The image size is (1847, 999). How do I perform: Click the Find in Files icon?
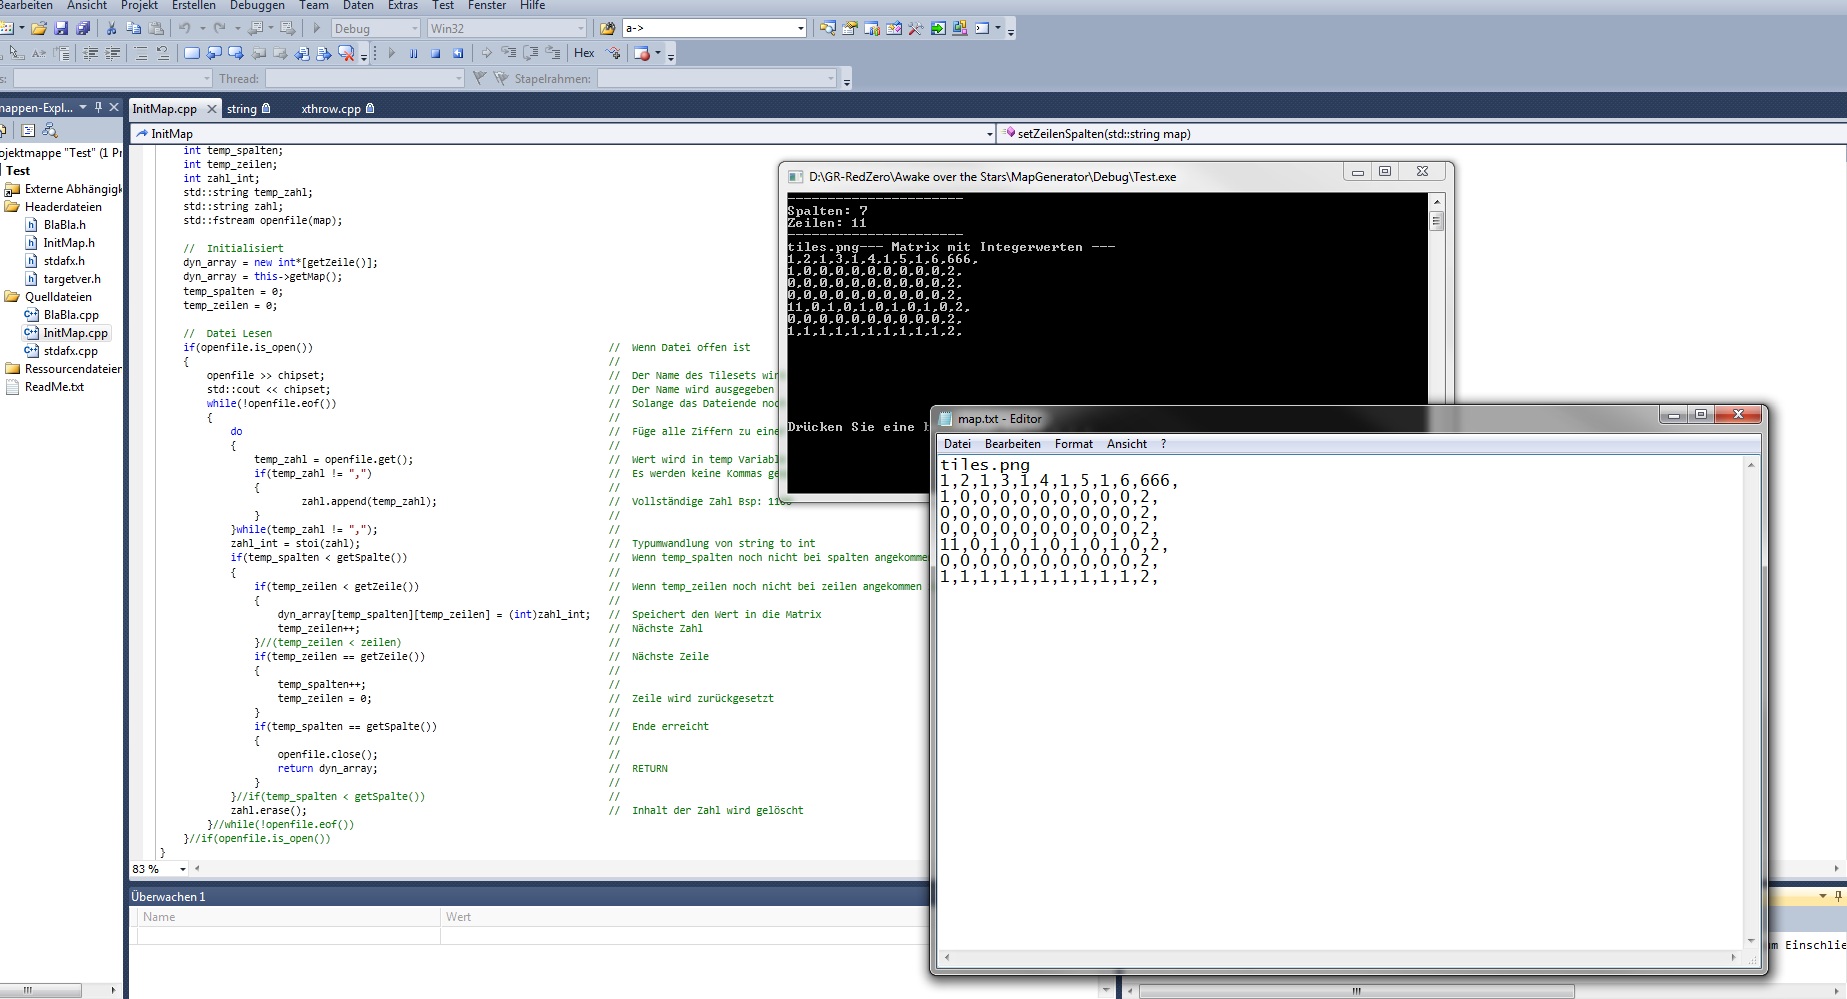607,29
